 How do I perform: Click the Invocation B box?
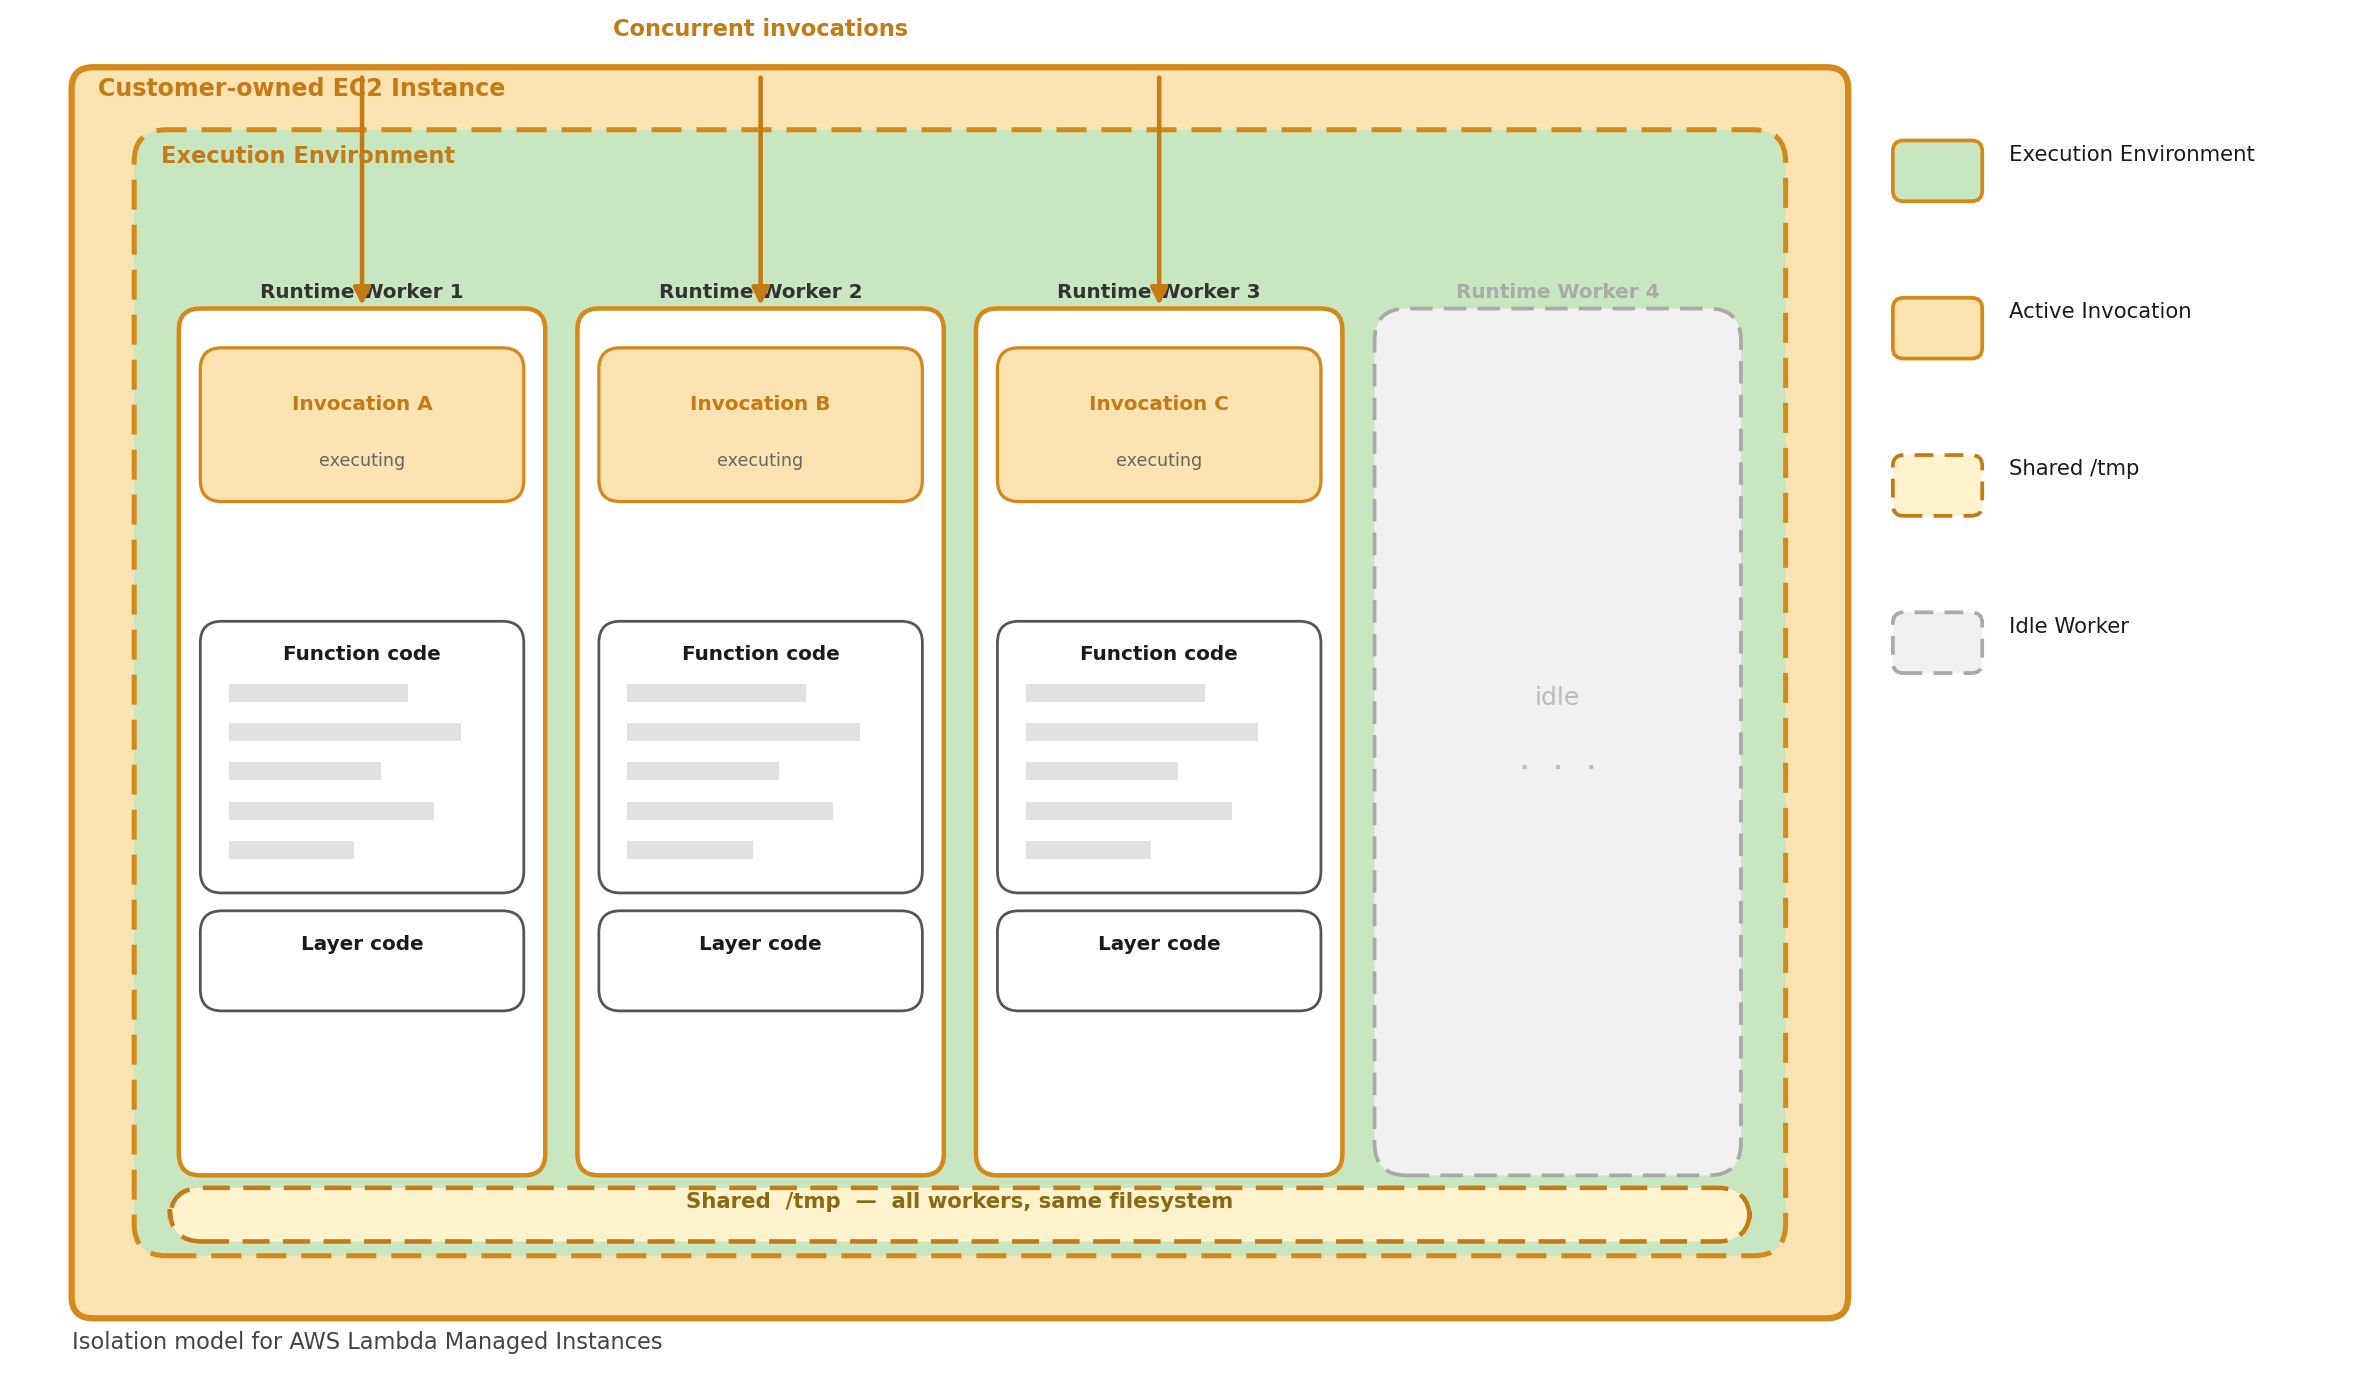pos(759,423)
